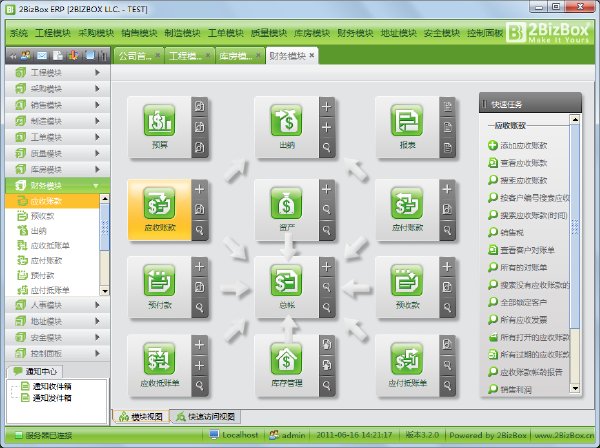Viewport: 600px width, 448px height.
Task: Open the 应付账款 accounts payable tile
Action: 406,204
